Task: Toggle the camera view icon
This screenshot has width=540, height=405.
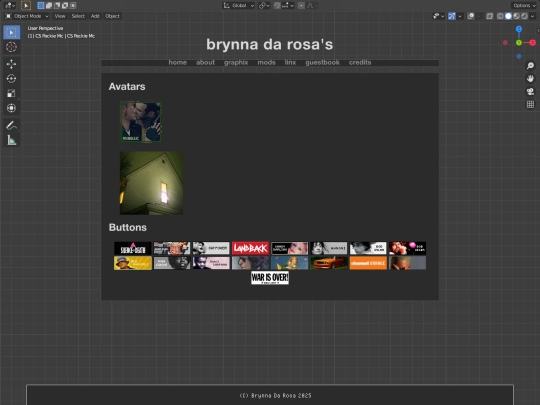Action: [x=530, y=91]
